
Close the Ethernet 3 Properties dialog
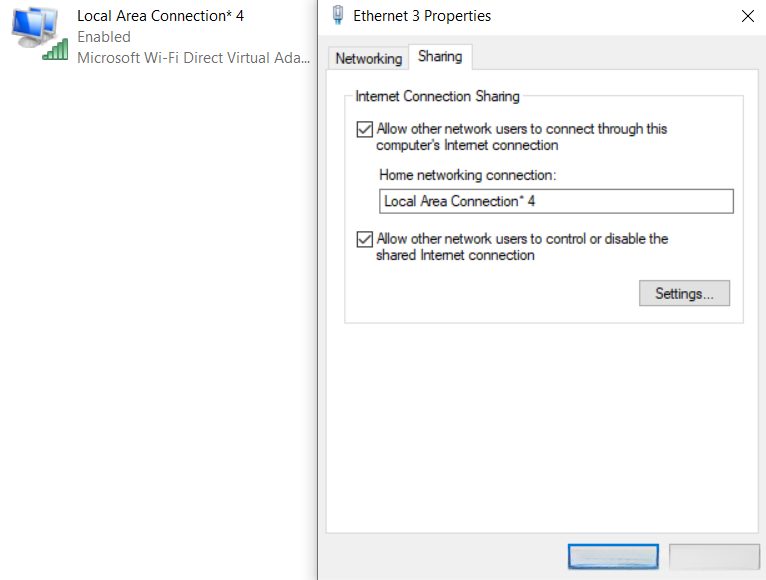point(747,16)
